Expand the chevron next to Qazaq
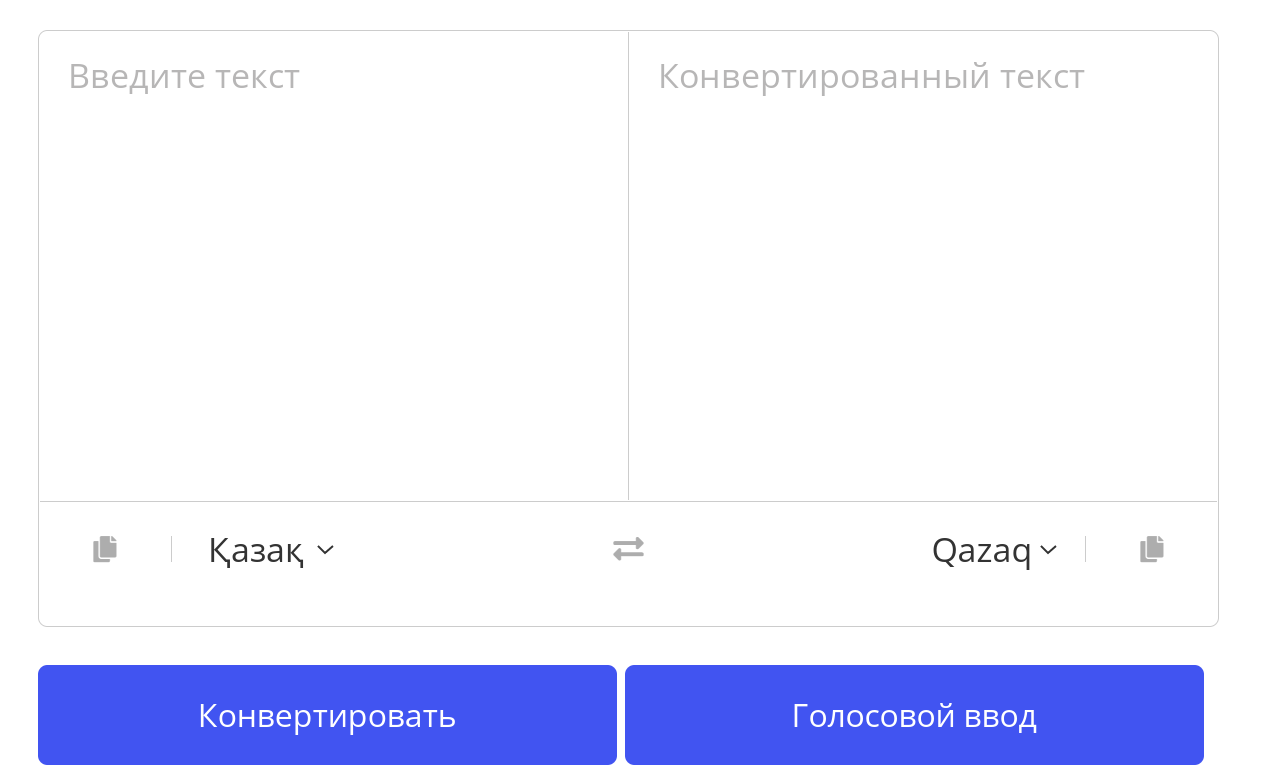Screen dimensions: 1267x777 pyautogui.click(x=1048, y=550)
